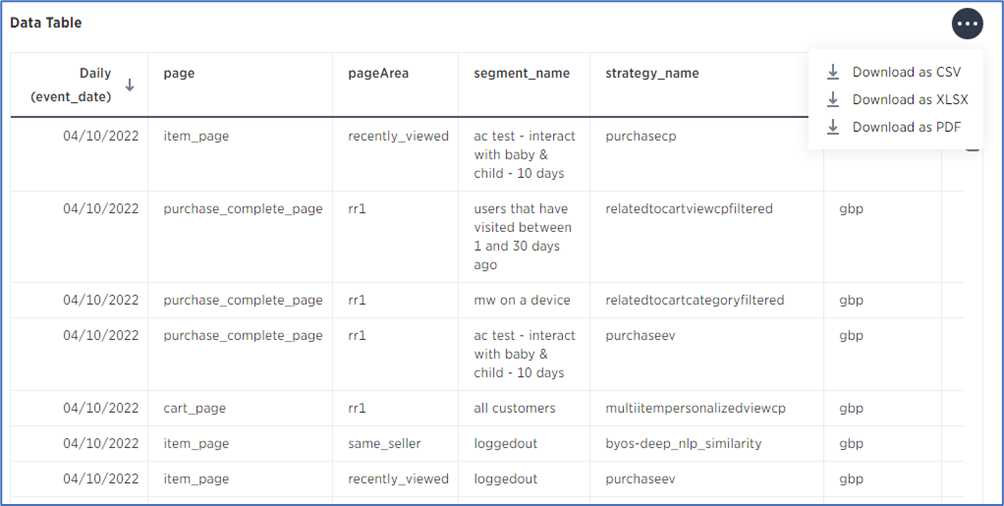Click the cart_page cell
This screenshot has height=506, width=1004.
[x=194, y=409]
